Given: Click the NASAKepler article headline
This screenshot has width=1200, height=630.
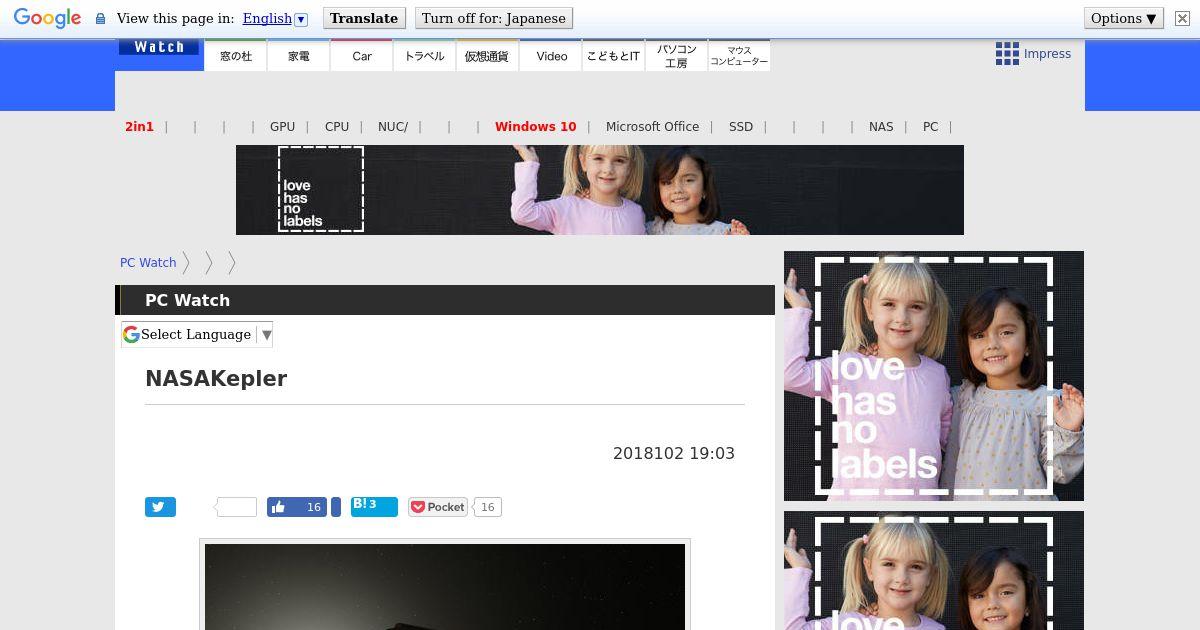Looking at the screenshot, I should tap(216, 379).
